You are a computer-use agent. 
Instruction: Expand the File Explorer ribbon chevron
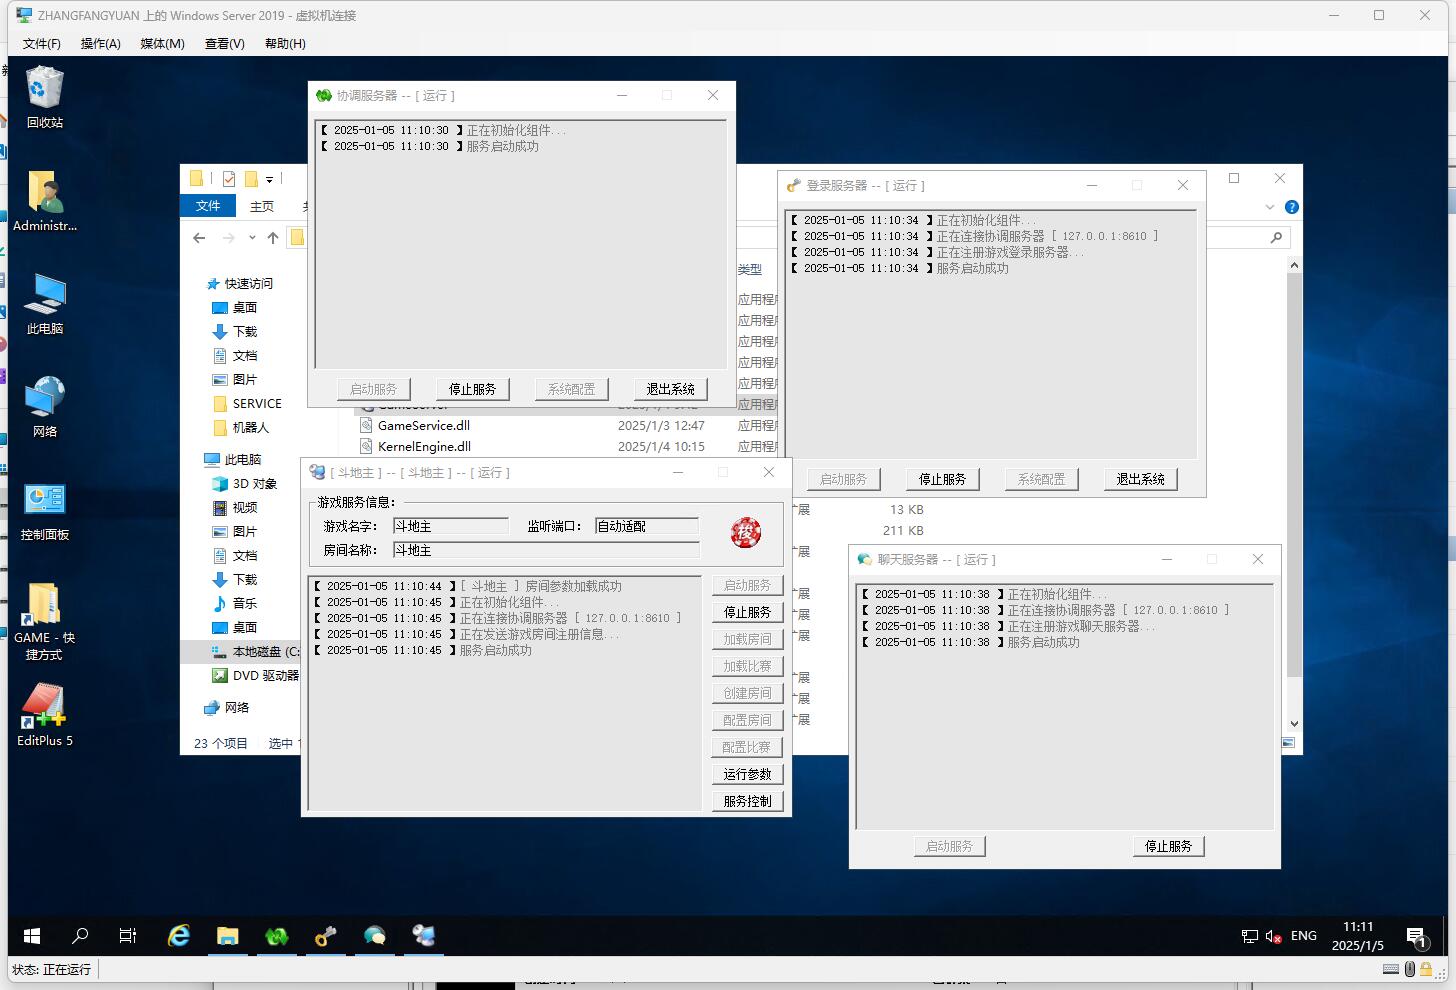pyautogui.click(x=1270, y=207)
